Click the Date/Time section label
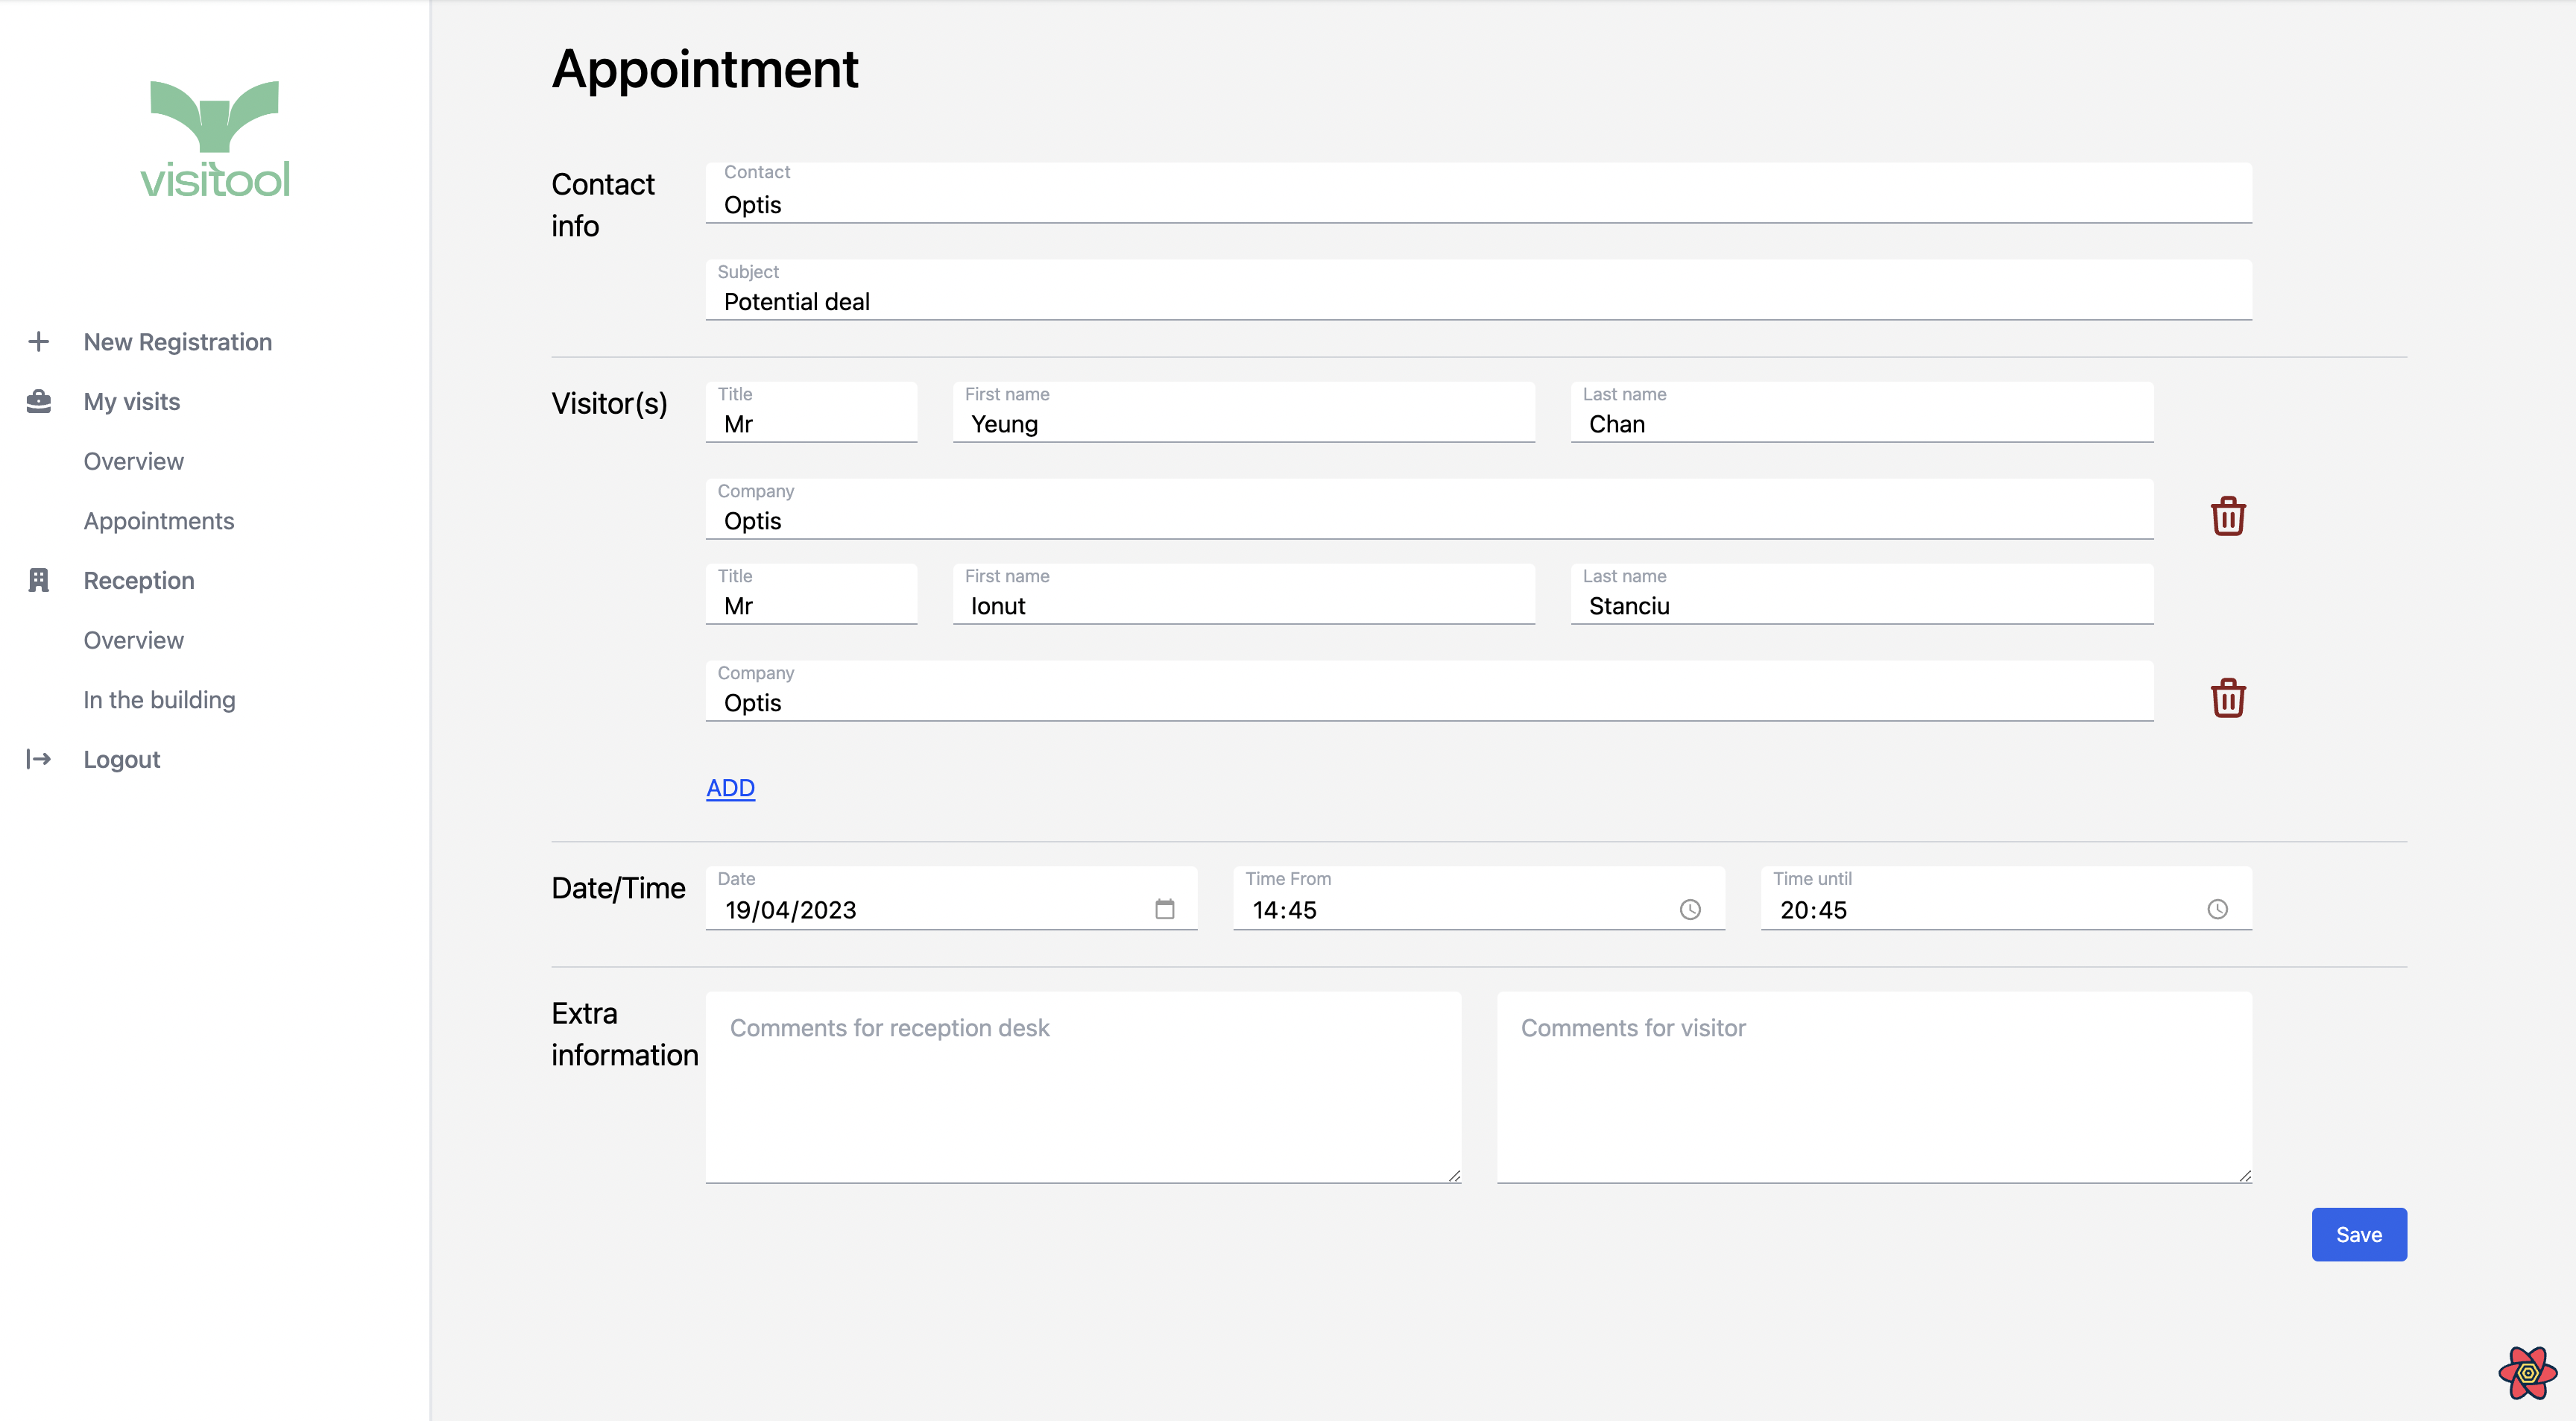2576x1421 pixels. pos(618,888)
